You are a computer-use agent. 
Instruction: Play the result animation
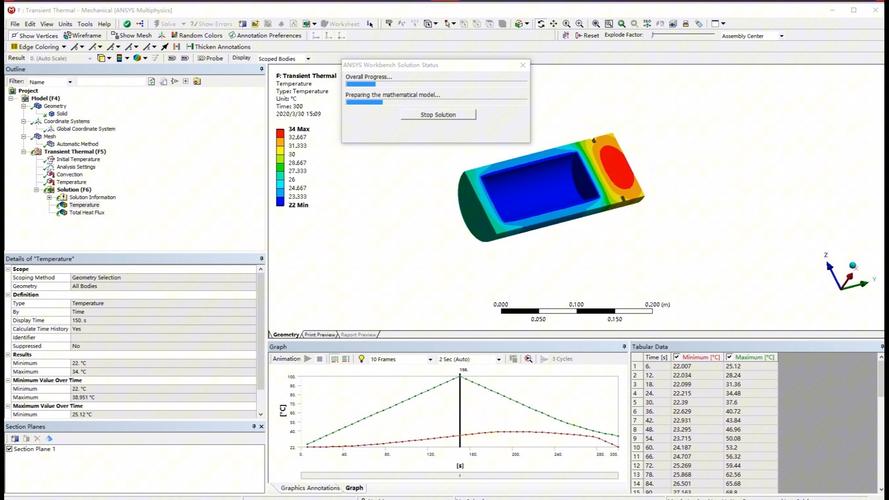(308, 359)
